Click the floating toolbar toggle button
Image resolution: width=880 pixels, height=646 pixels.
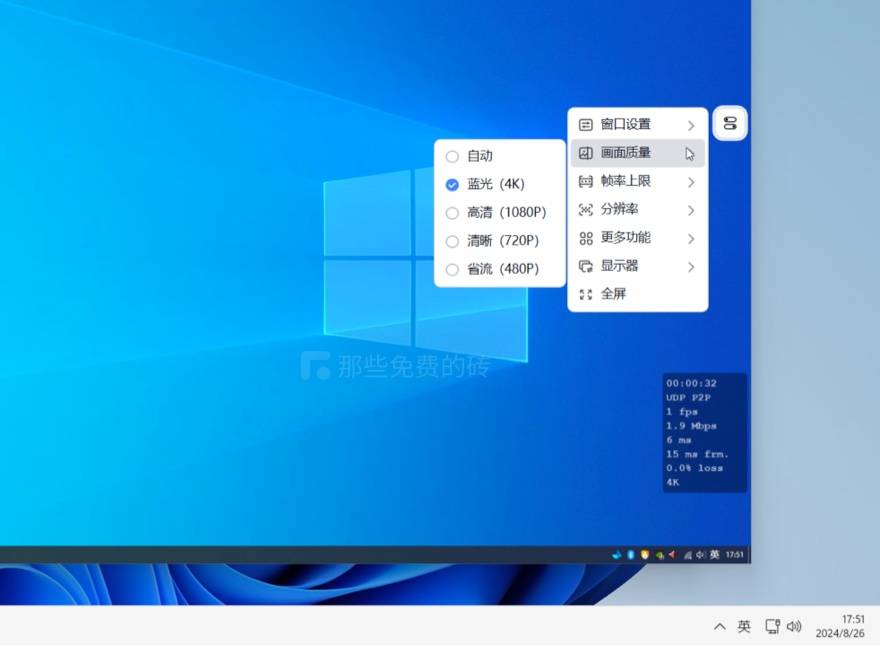pyautogui.click(x=730, y=123)
